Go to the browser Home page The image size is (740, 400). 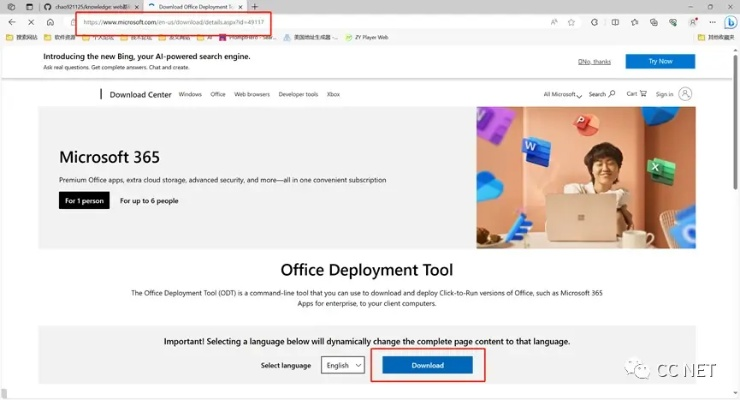(50, 22)
